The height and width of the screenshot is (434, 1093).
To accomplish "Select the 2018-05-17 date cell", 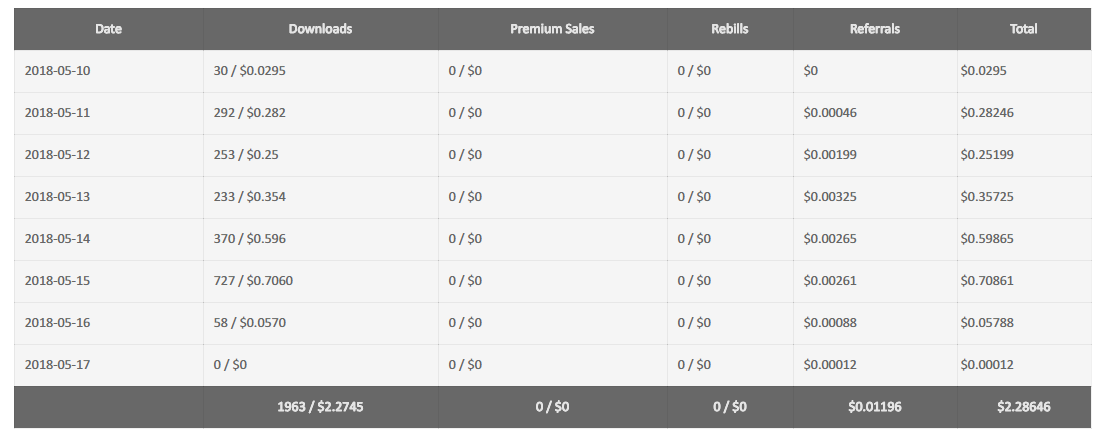I will (x=57, y=365).
